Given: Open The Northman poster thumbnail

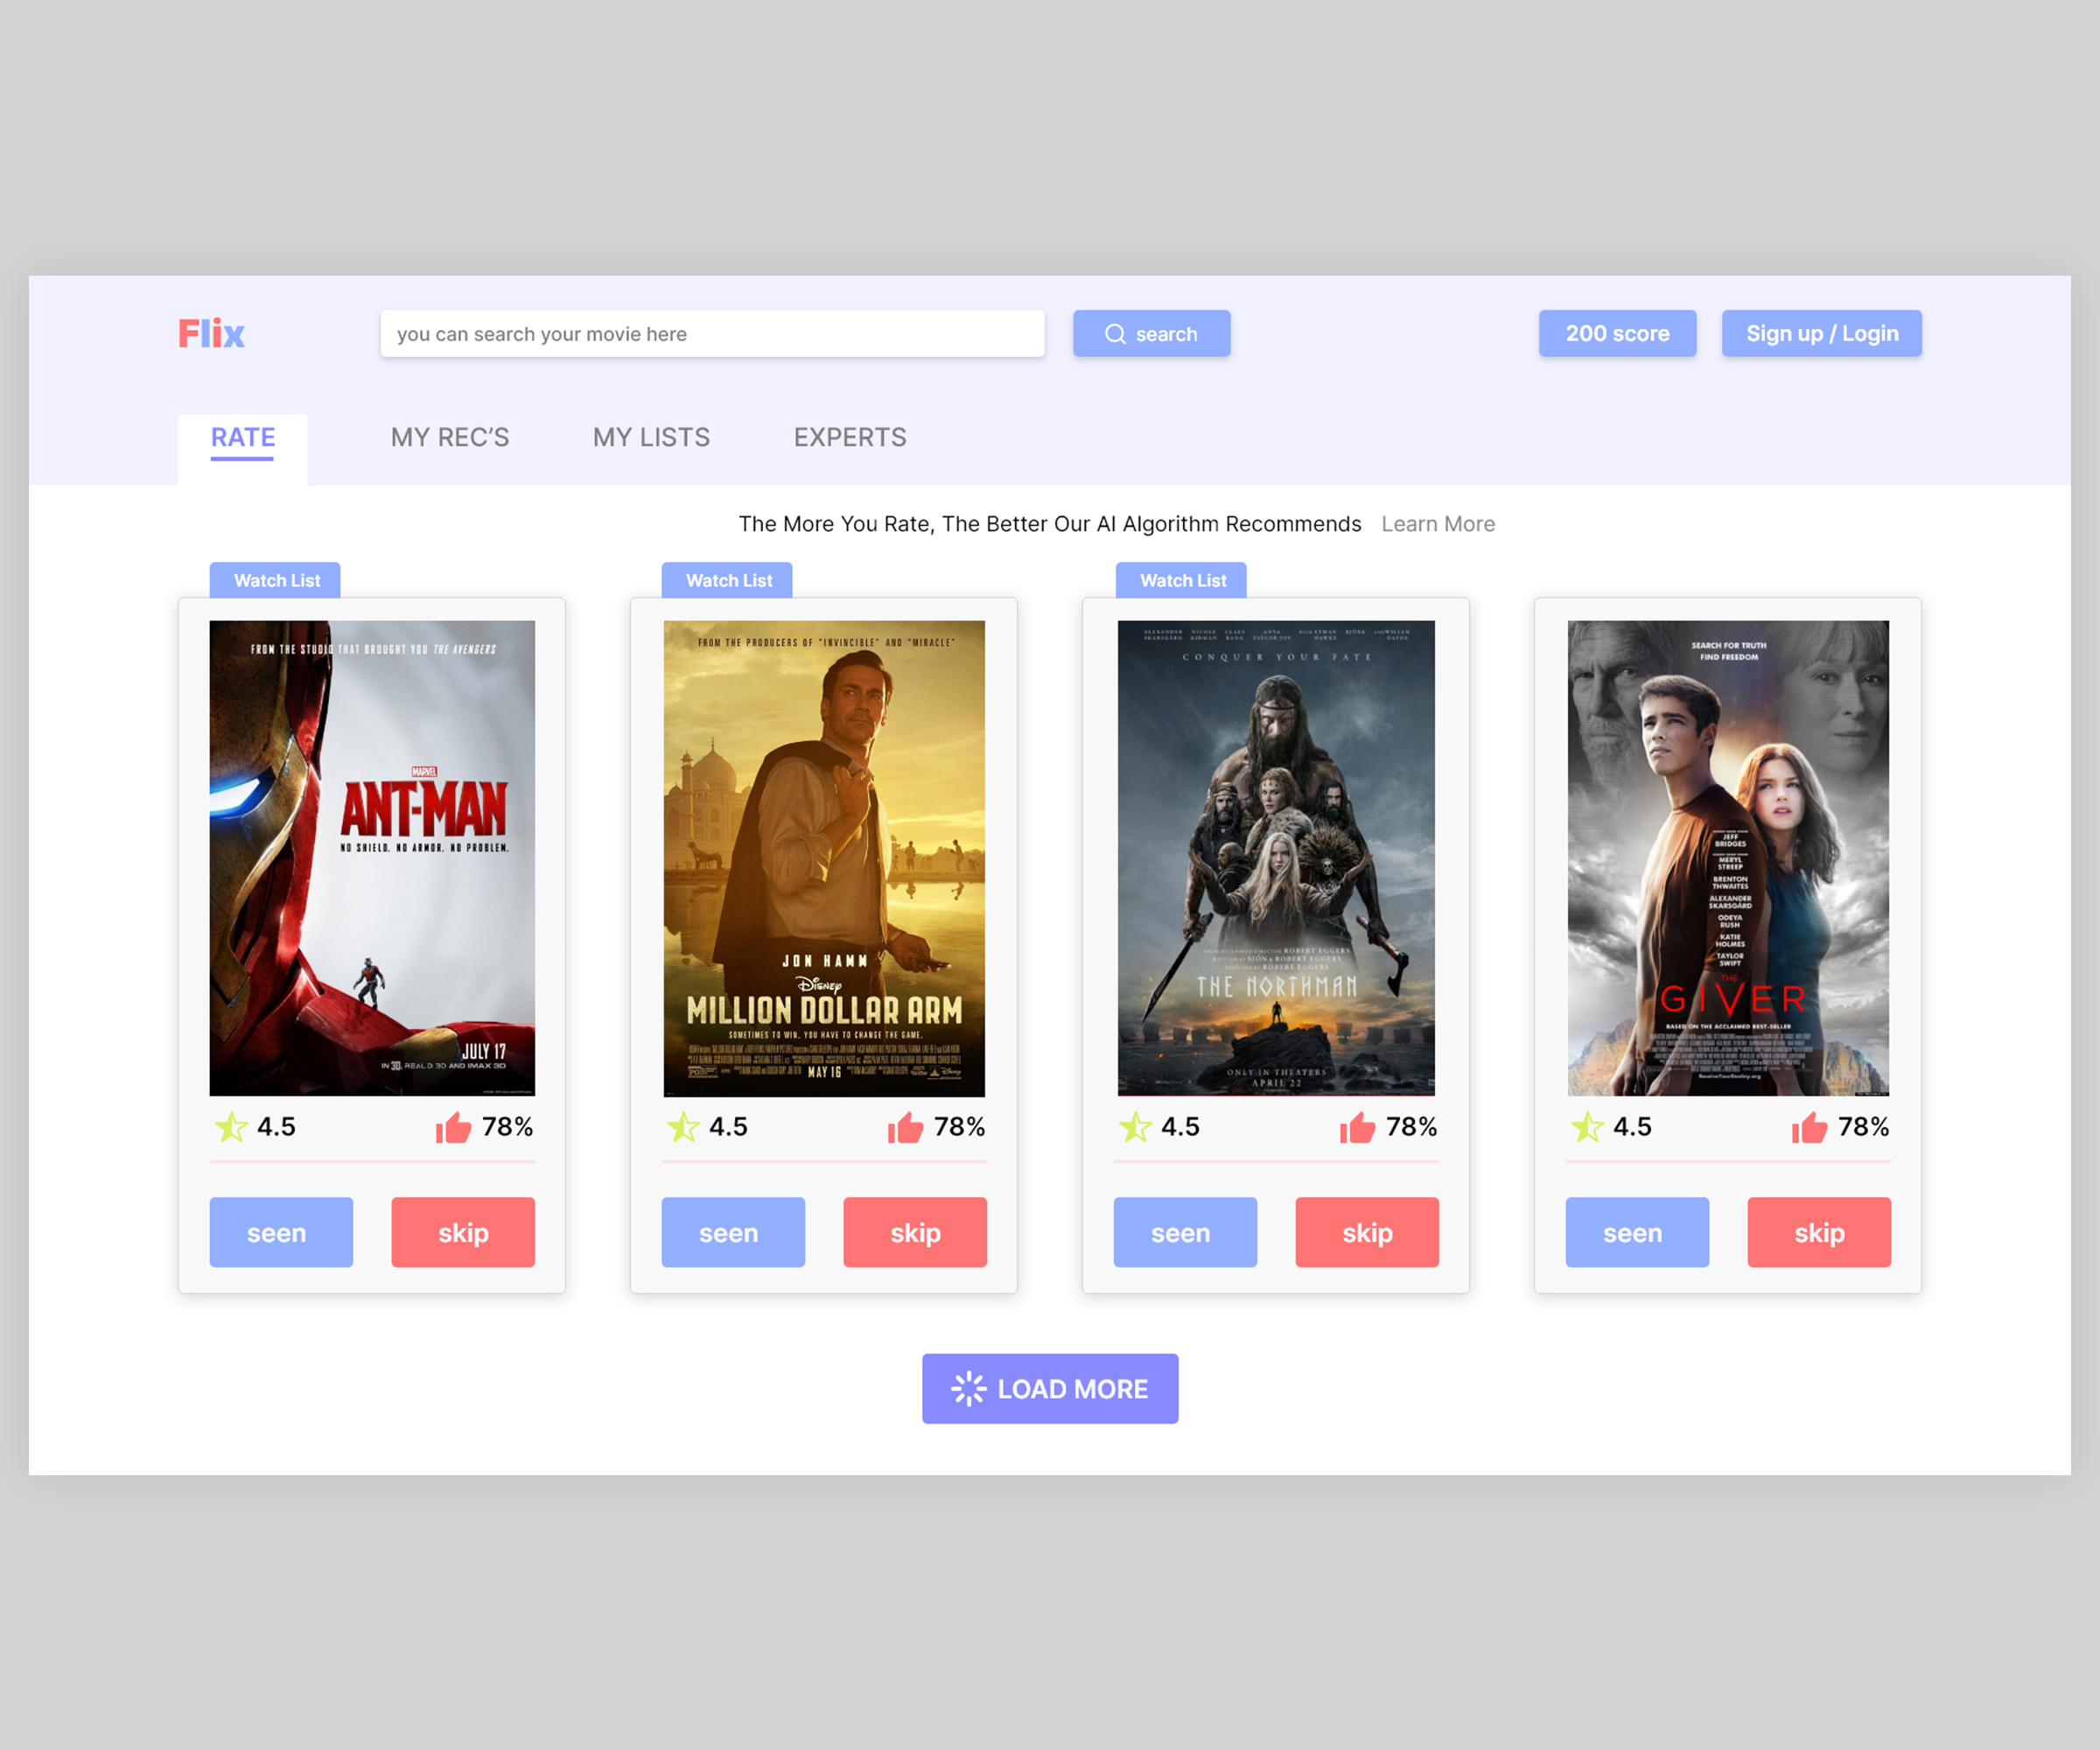Looking at the screenshot, I should tap(1275, 857).
